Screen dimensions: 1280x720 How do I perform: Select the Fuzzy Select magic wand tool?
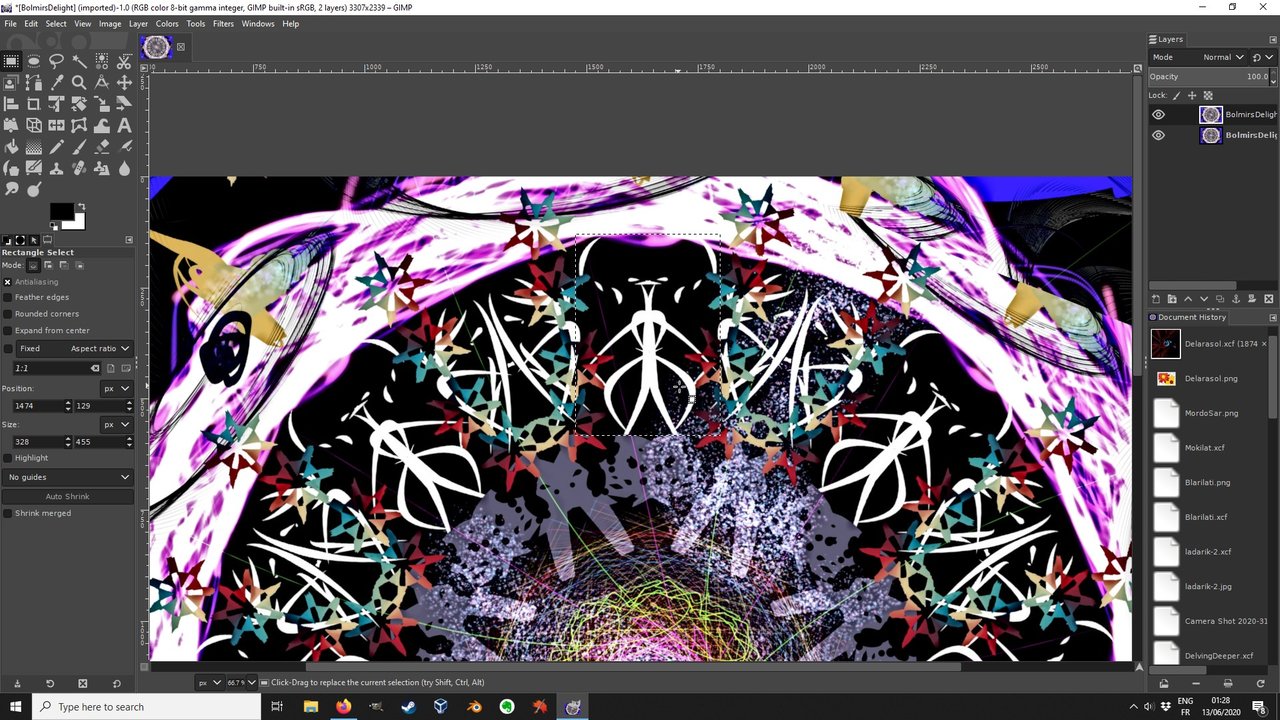(x=79, y=61)
